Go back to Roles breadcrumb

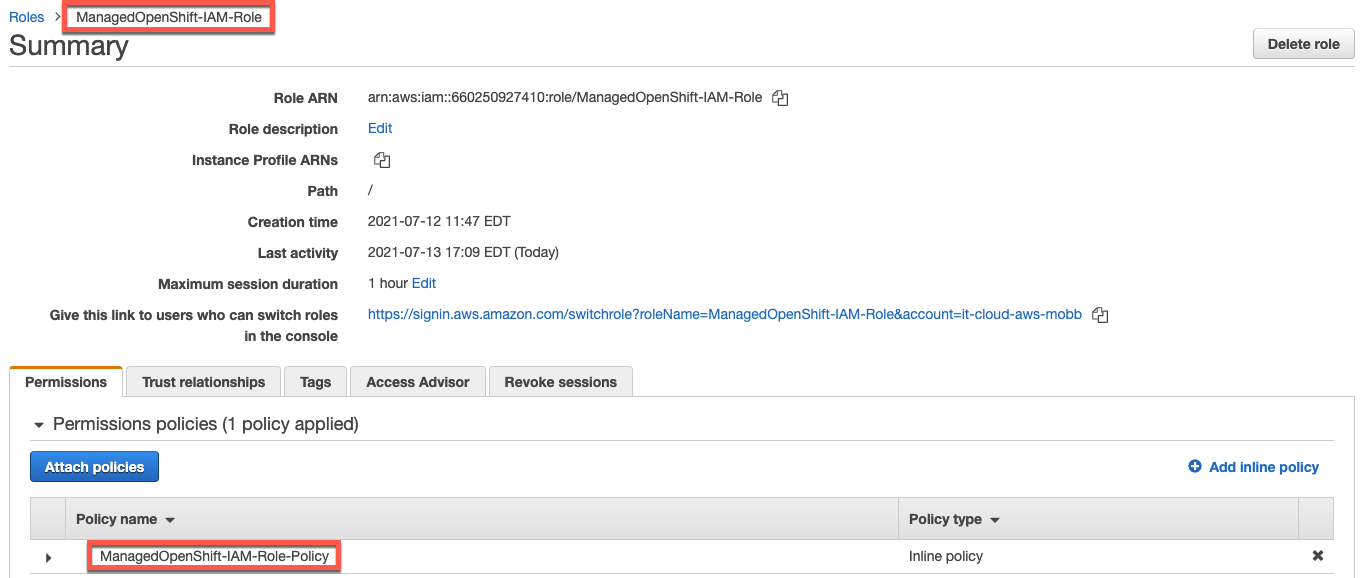[x=27, y=17]
